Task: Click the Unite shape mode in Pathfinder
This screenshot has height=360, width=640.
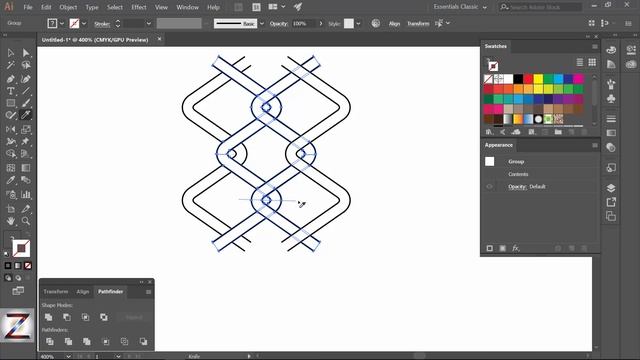Action: point(49,317)
